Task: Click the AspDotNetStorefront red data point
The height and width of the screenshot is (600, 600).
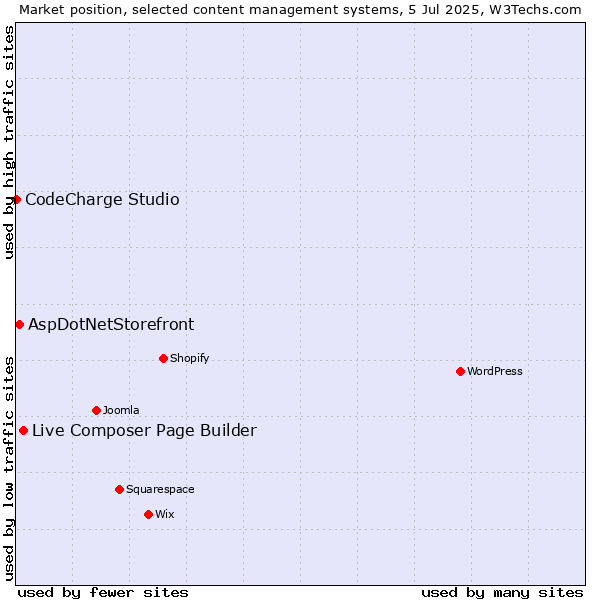Action: [x=20, y=325]
